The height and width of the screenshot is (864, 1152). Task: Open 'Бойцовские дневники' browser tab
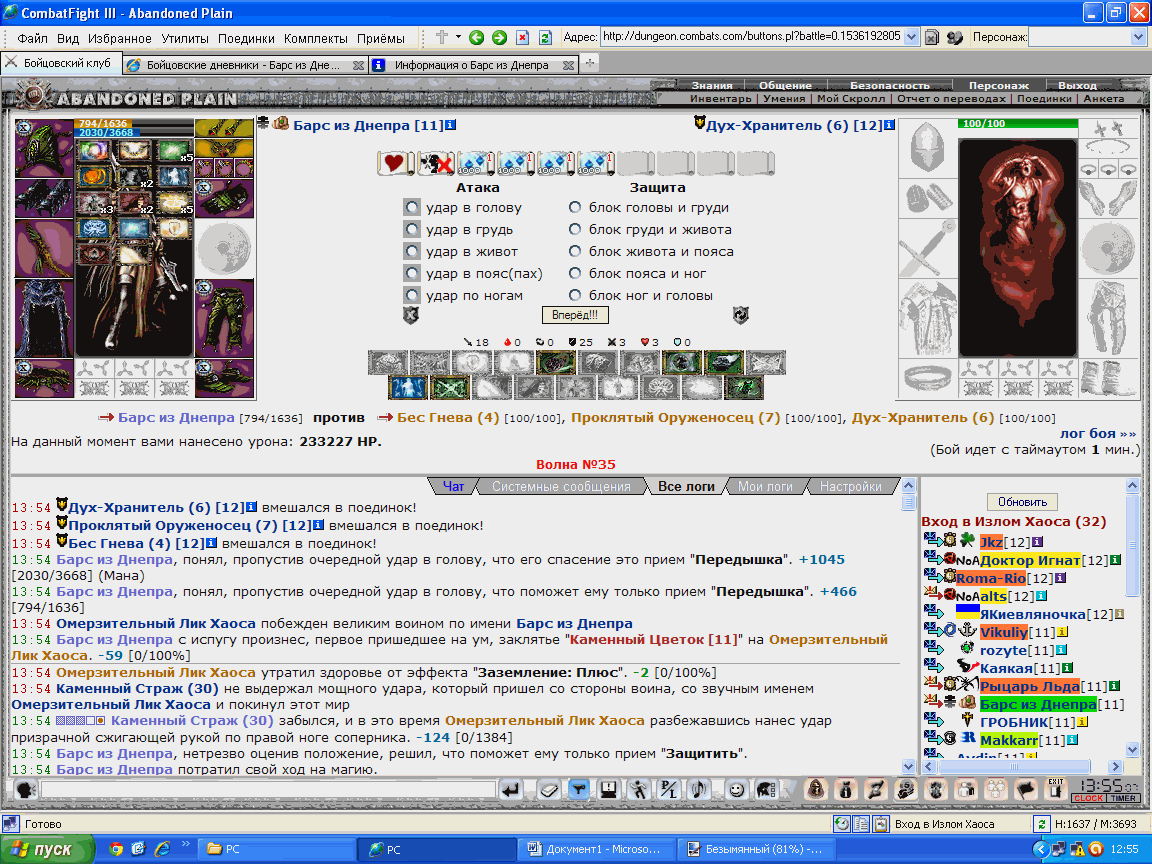coord(245,65)
